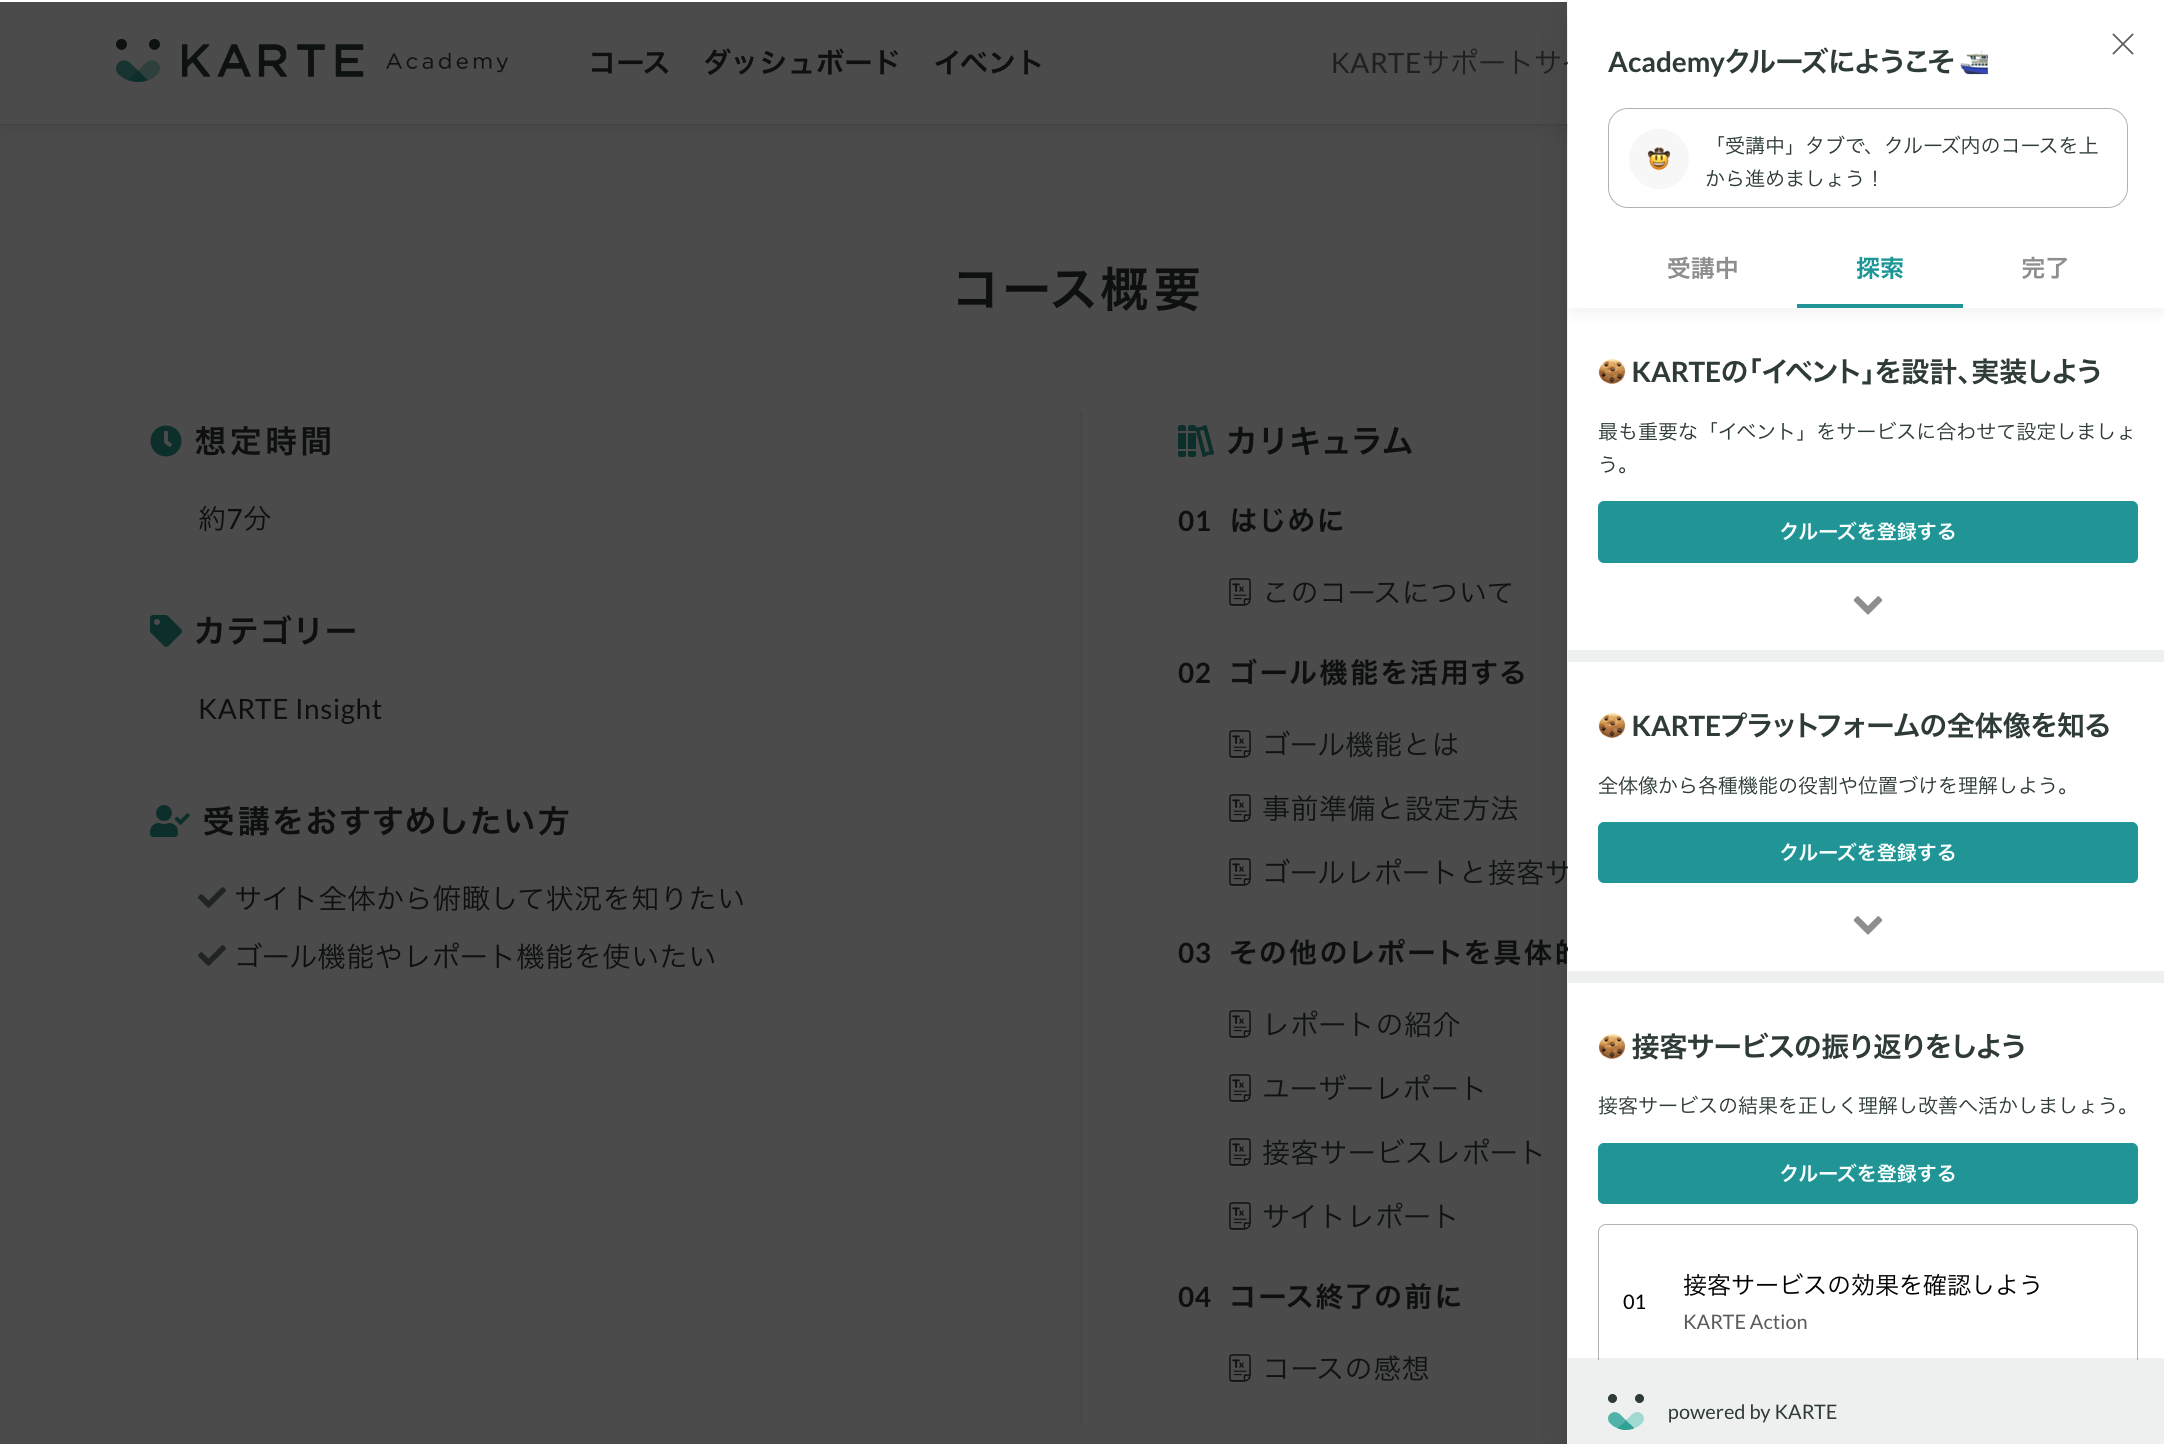
Task: Open the 事前準備と設定方法 lesson
Action: coord(1390,808)
